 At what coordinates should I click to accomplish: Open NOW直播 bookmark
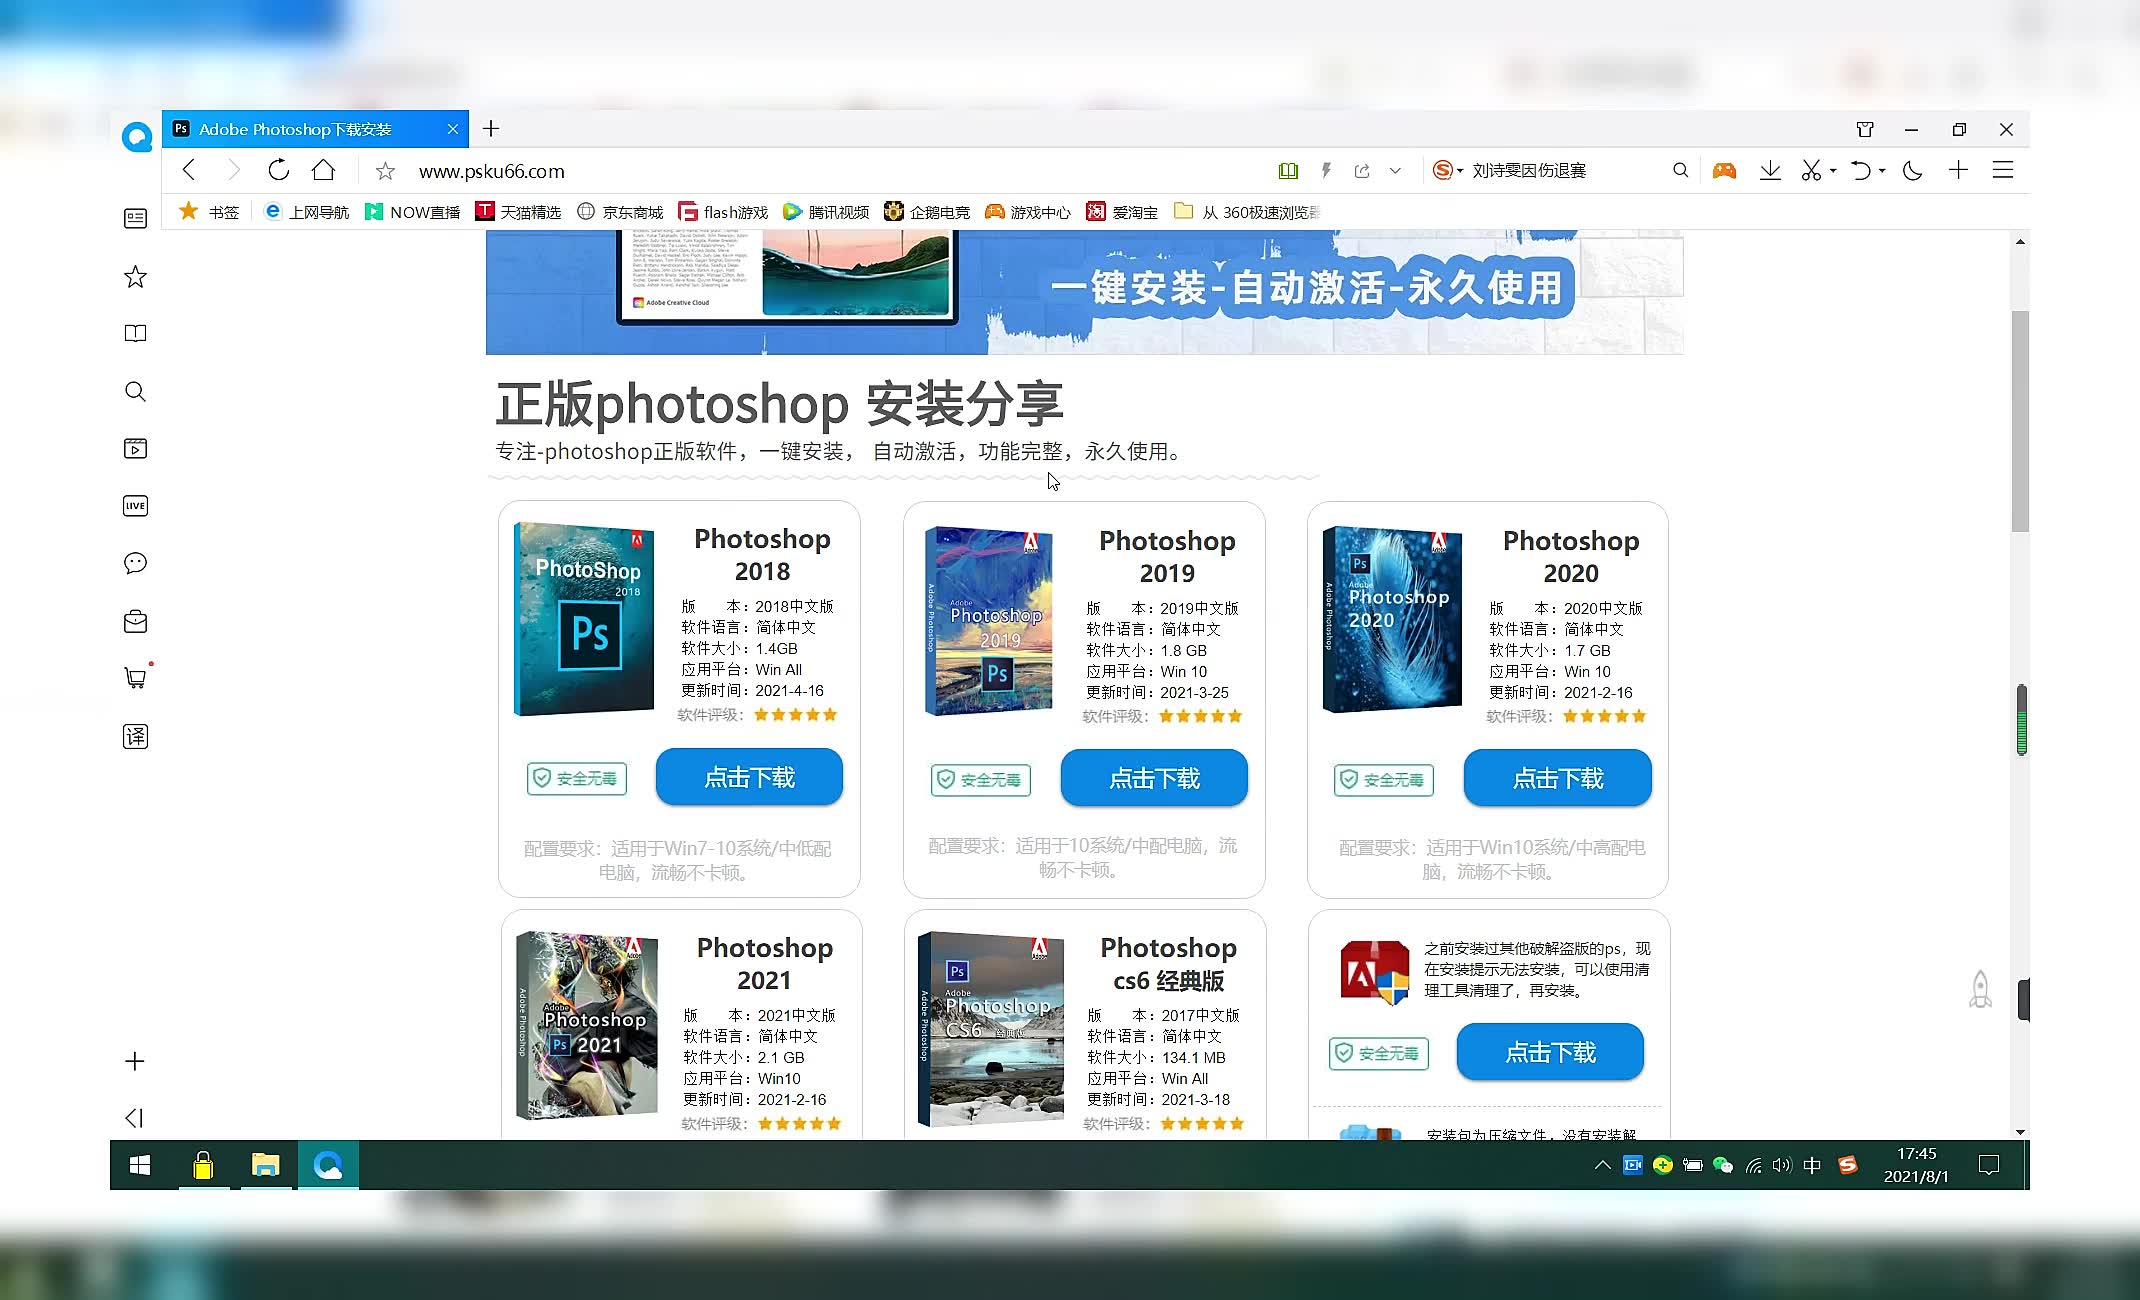(412, 212)
